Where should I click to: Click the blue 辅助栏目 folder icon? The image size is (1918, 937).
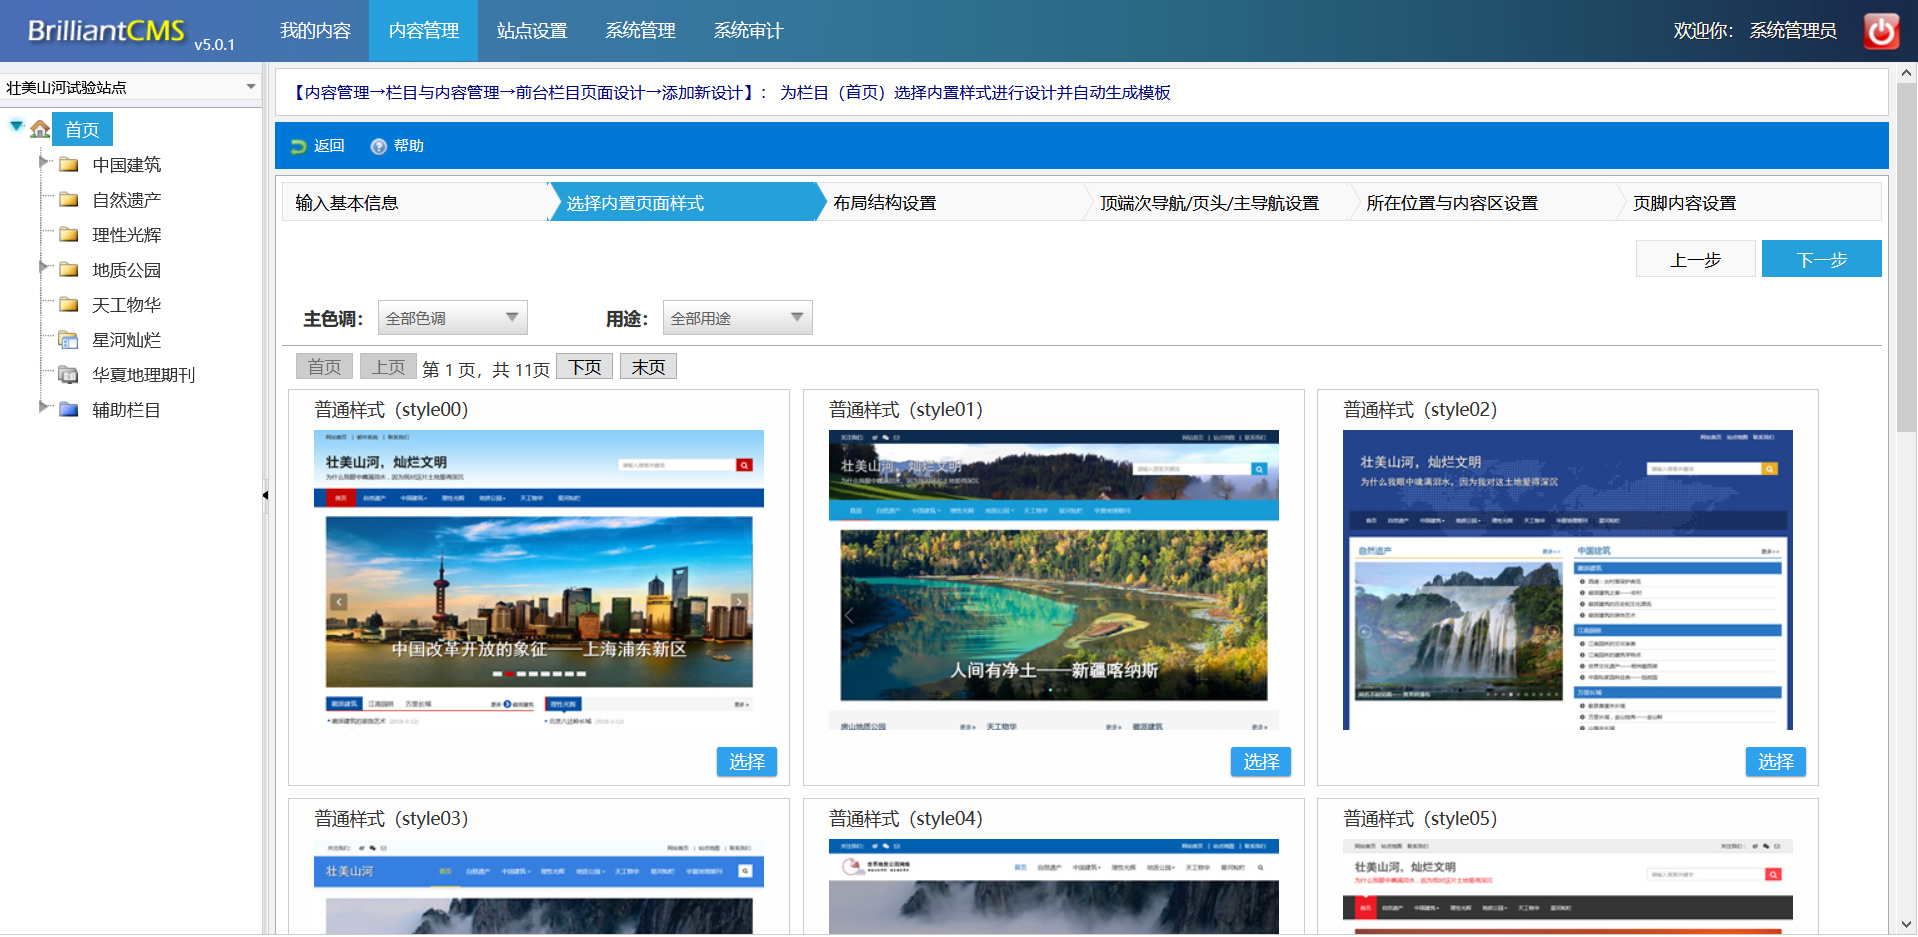point(69,410)
